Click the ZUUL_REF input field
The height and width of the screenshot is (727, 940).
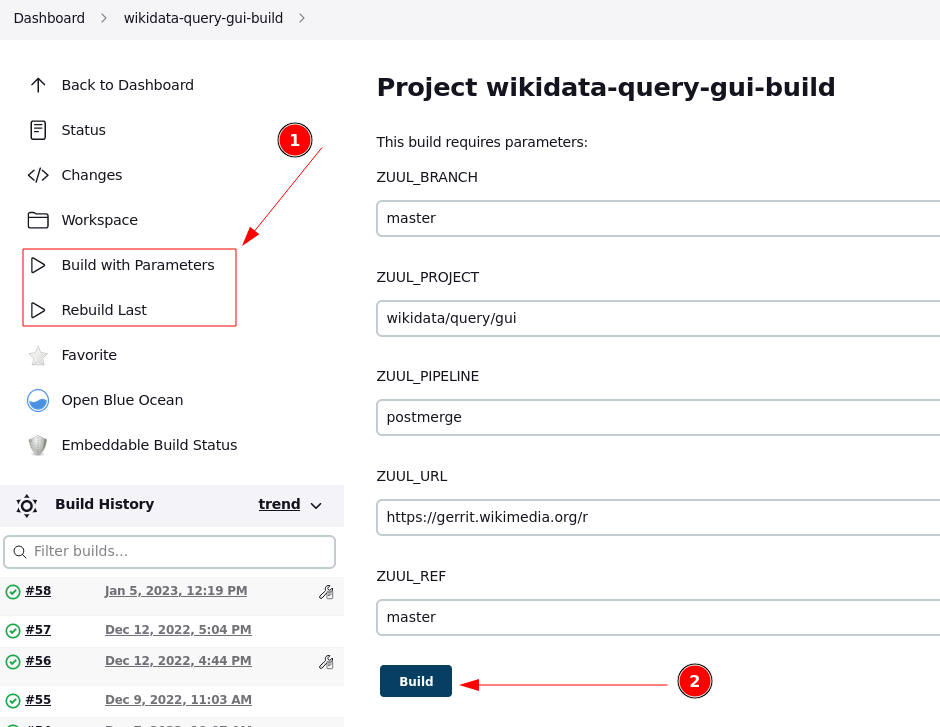pos(658,617)
